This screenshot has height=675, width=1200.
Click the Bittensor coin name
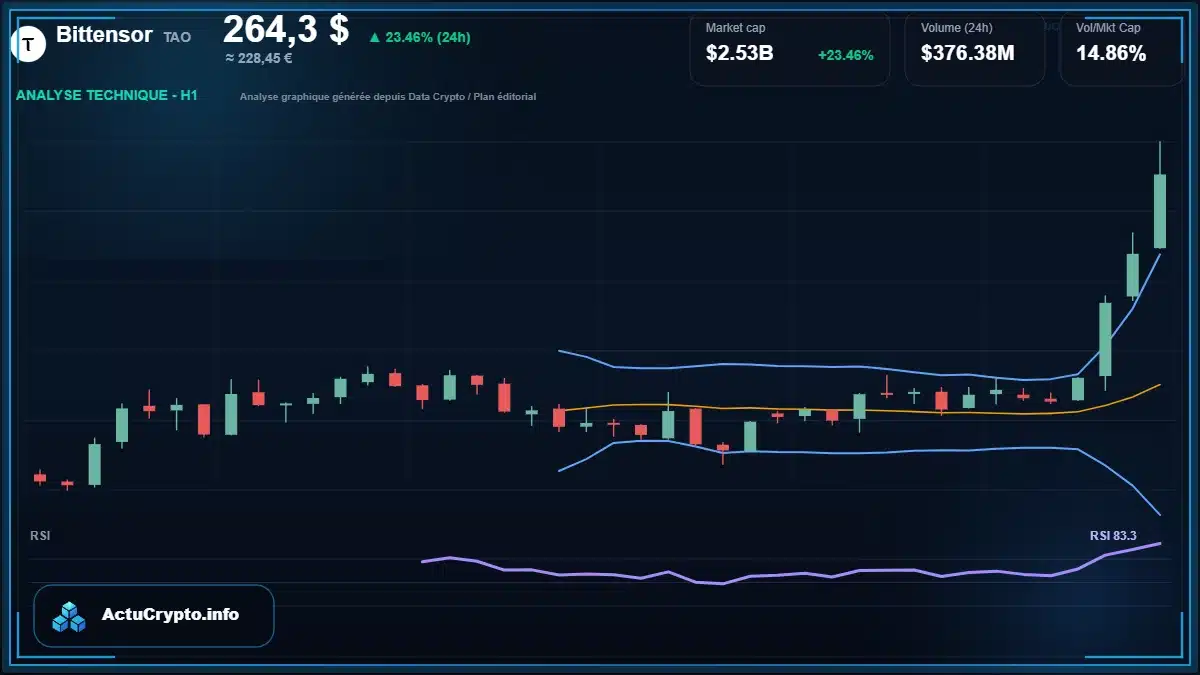104,35
